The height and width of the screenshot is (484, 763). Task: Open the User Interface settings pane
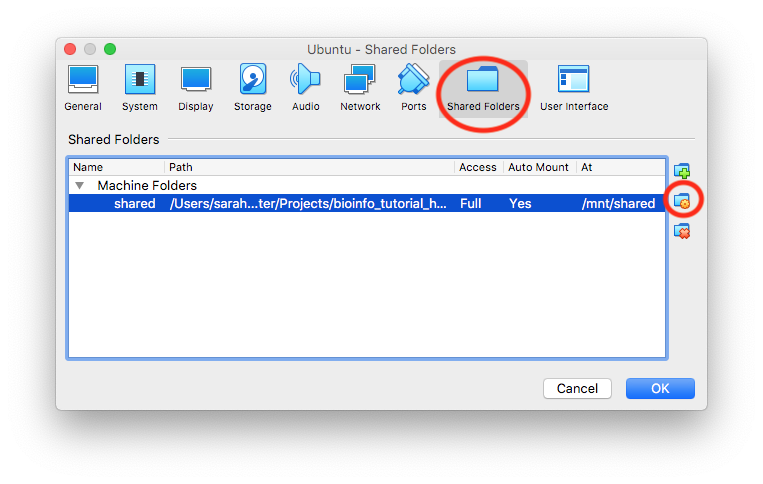click(574, 88)
